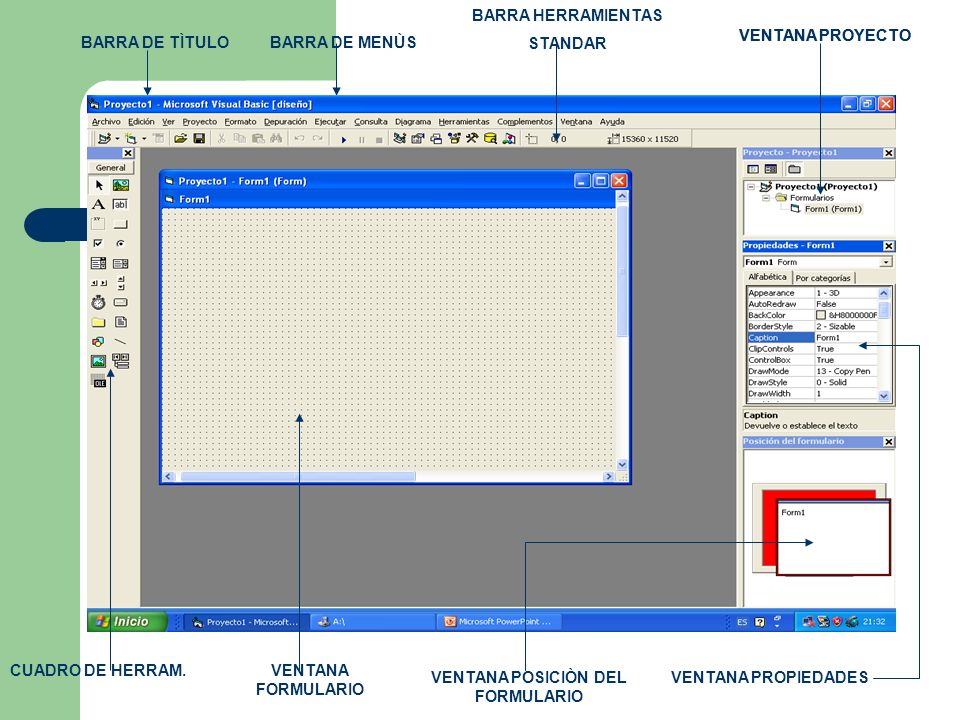Screen dimensions: 960x720
Task: Open the A:\ taskbar window button
Action: (371, 621)
